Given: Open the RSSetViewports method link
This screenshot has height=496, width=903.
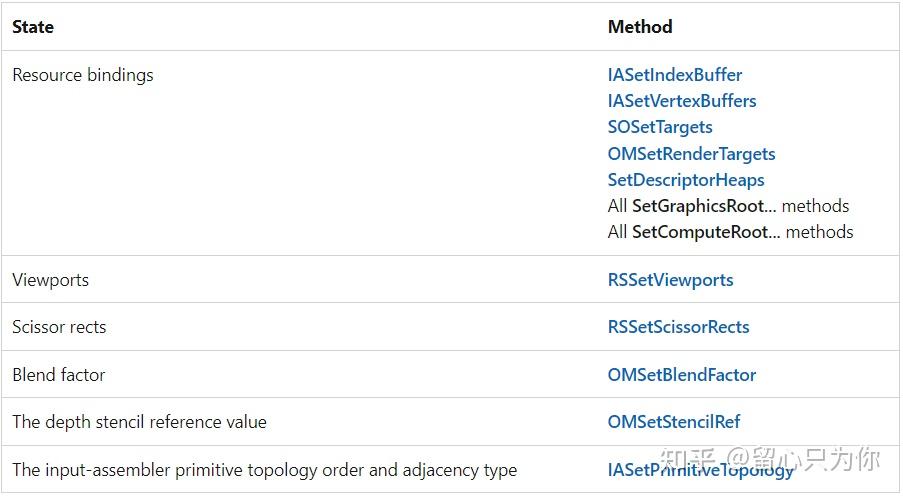Looking at the screenshot, I should click(670, 280).
